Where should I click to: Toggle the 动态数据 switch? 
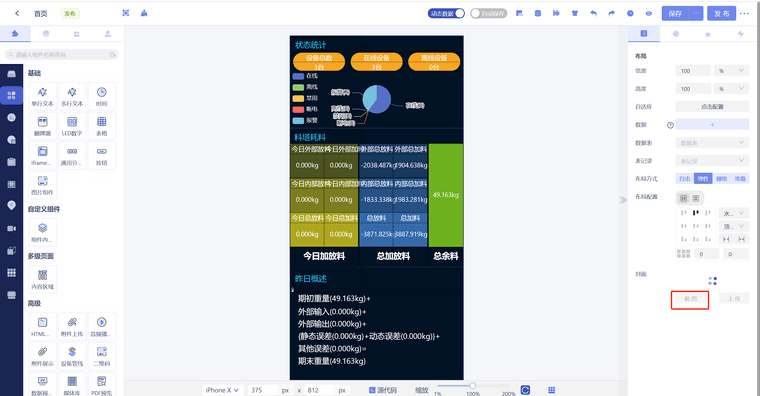[x=446, y=14]
